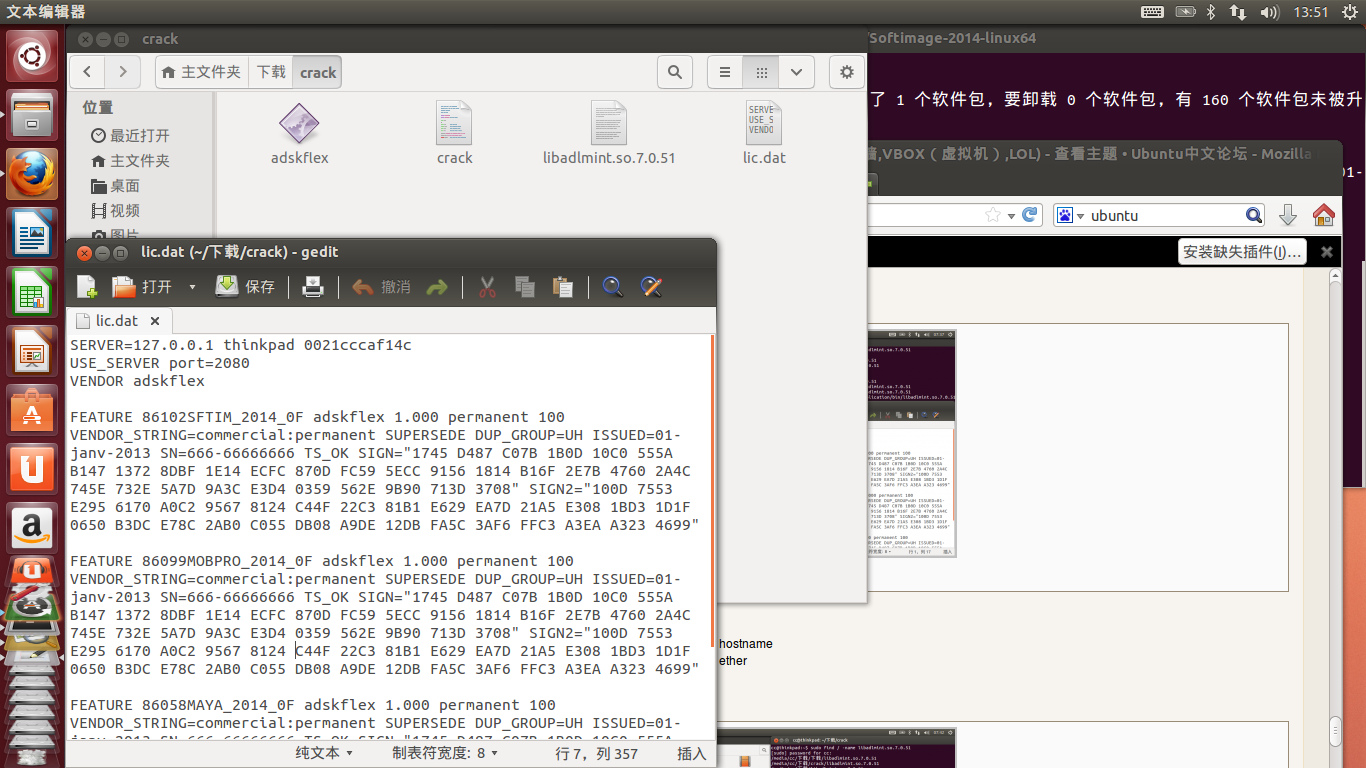Open the 制表符宽度 tab width dropdown
The width and height of the screenshot is (1366, 768).
[x=444, y=753]
